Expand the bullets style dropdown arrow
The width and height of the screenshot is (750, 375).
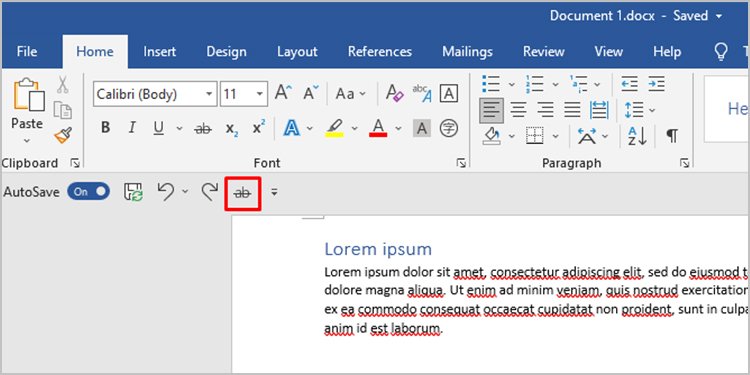(511, 85)
